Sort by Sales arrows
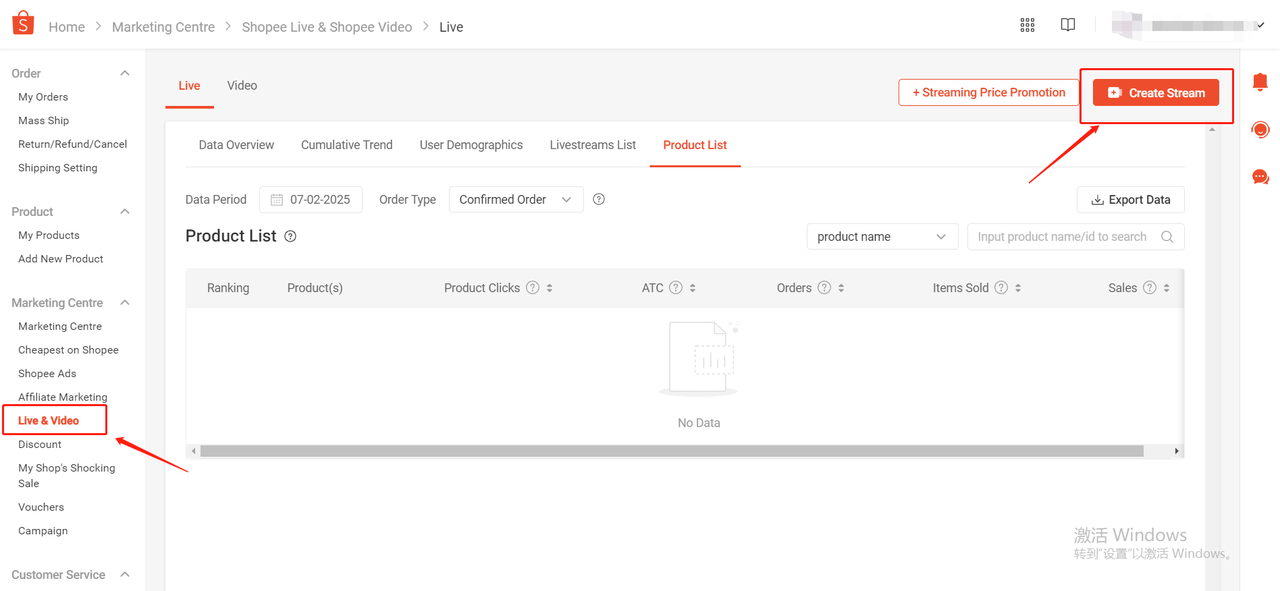1280x591 pixels. pos(1166,288)
